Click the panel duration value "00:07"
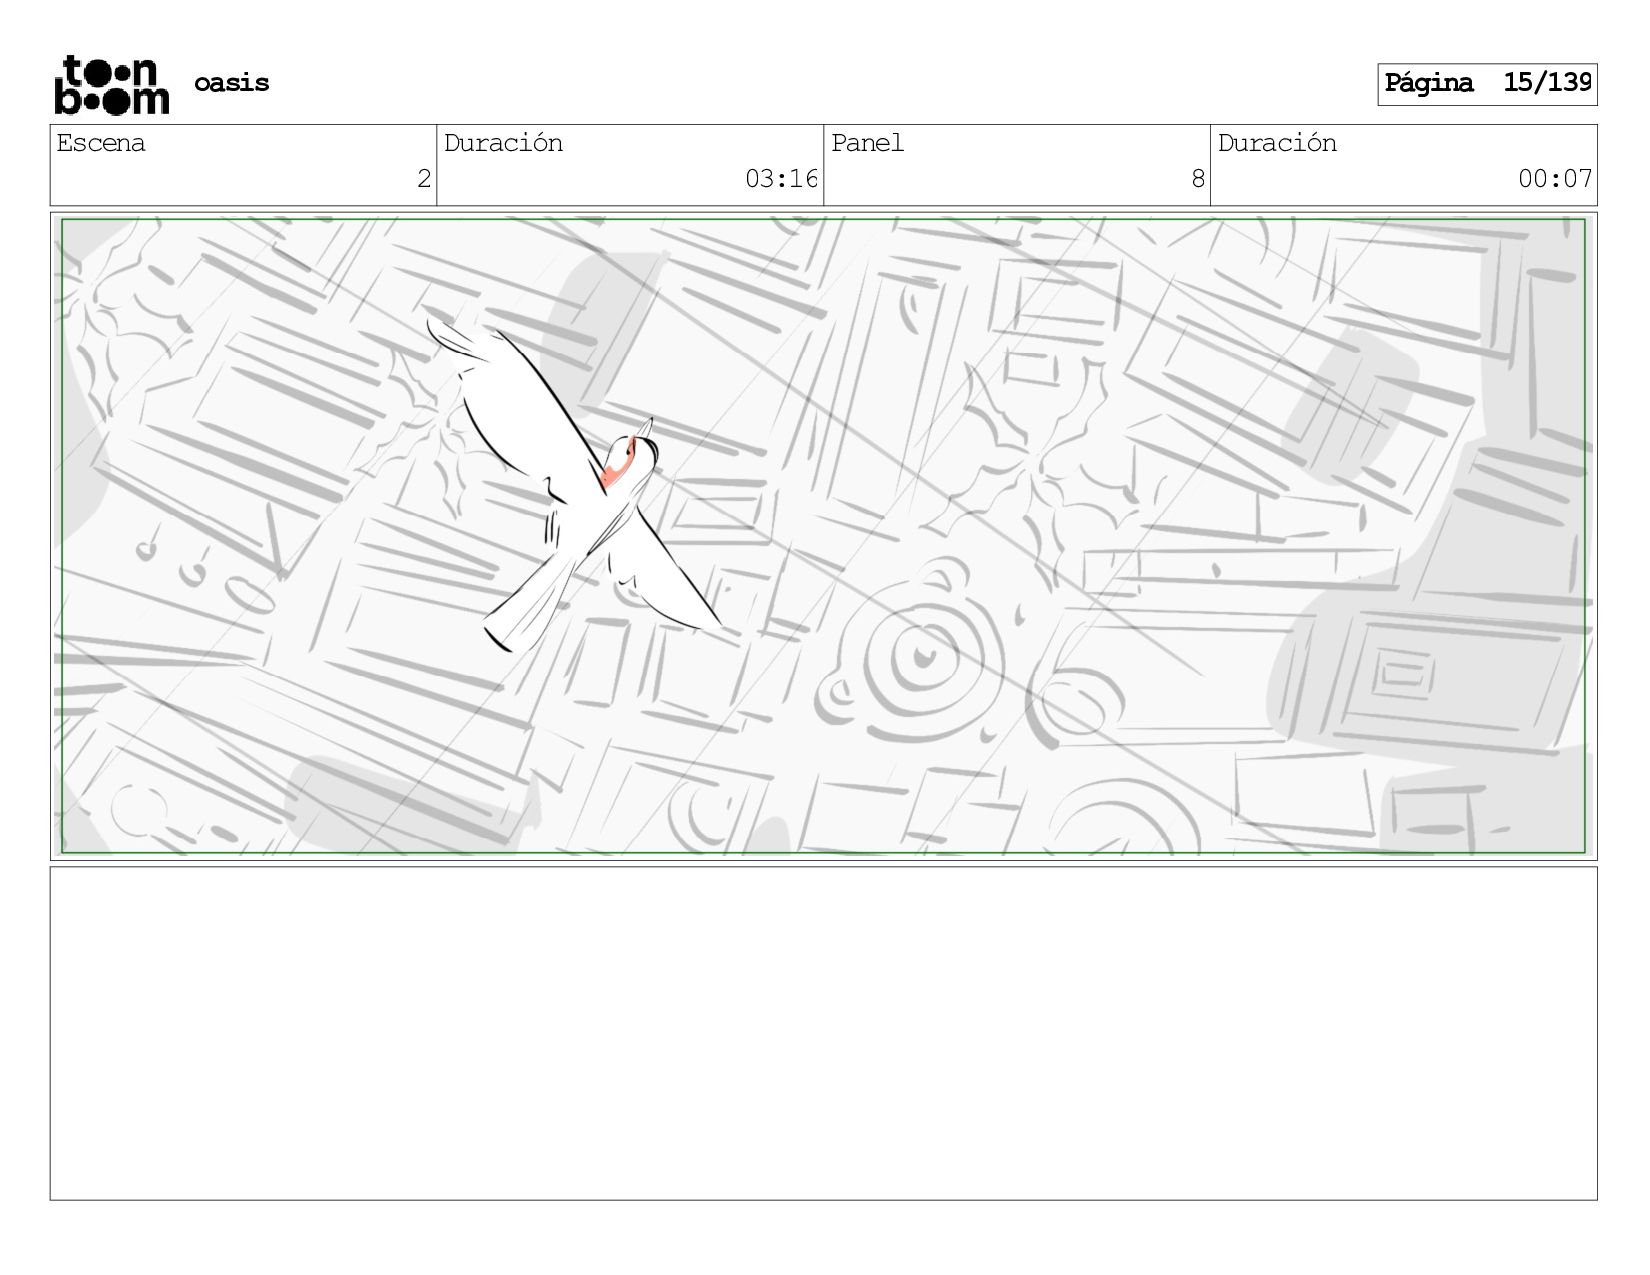Screen dimensions: 1650x1275 [1555, 179]
